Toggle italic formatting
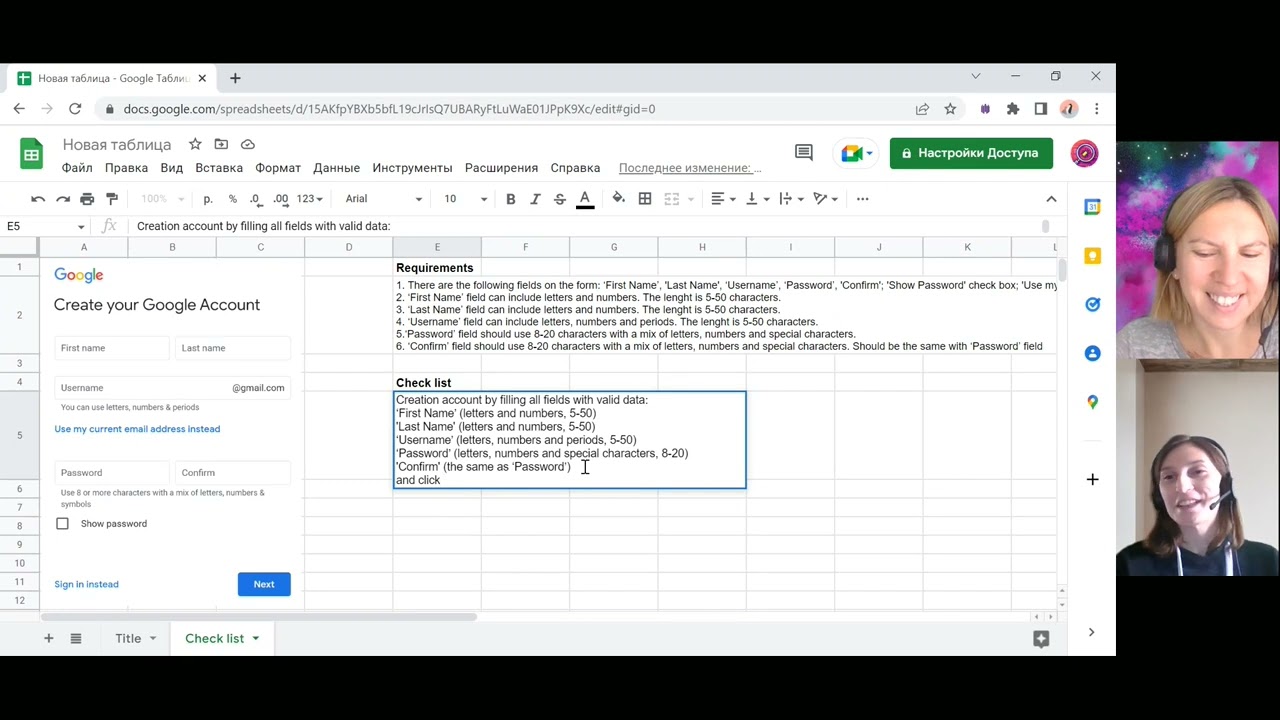Image resolution: width=1280 pixels, height=720 pixels. pos(535,199)
